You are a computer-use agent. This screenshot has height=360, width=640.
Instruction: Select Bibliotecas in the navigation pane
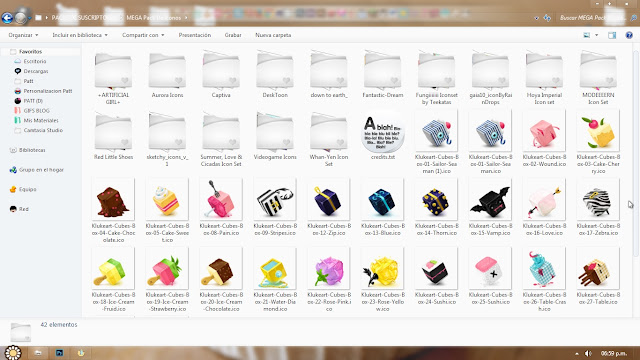coord(32,150)
